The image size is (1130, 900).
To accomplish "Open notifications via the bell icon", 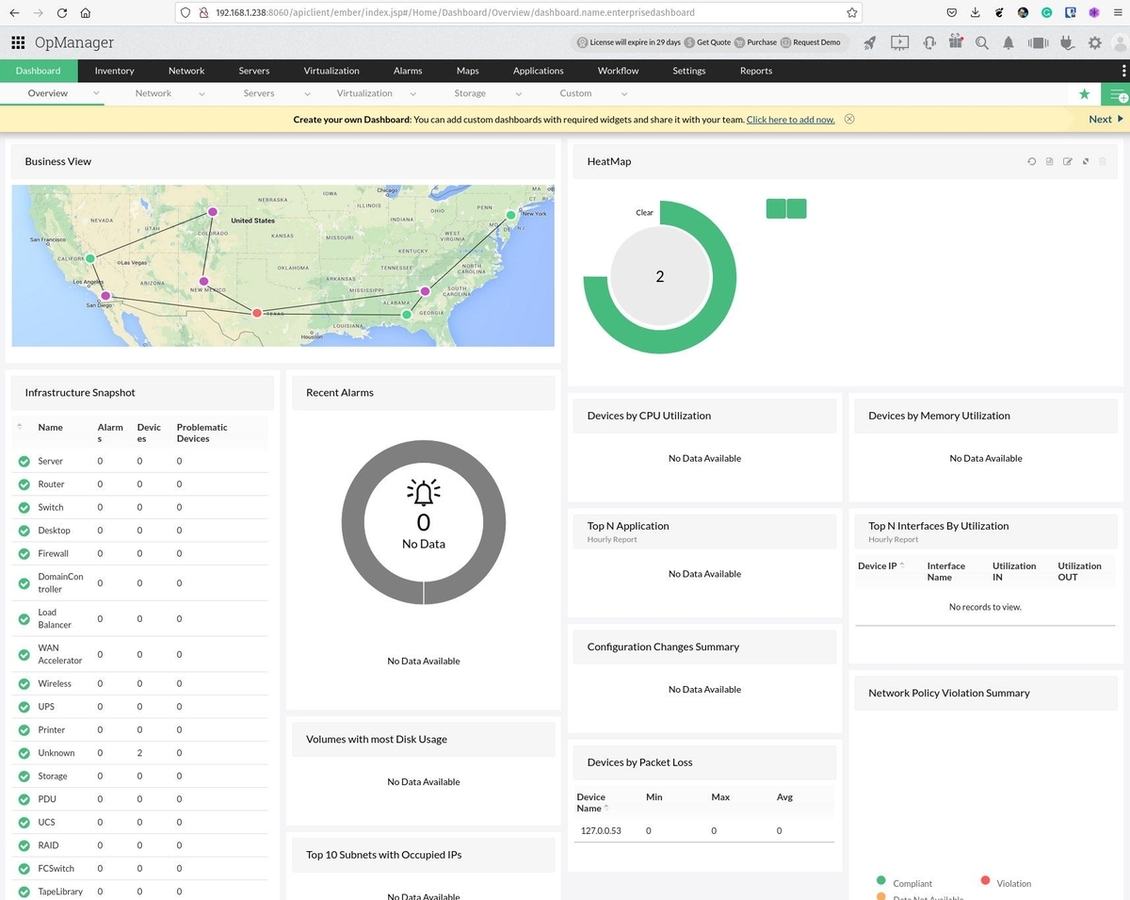I will tap(1008, 43).
